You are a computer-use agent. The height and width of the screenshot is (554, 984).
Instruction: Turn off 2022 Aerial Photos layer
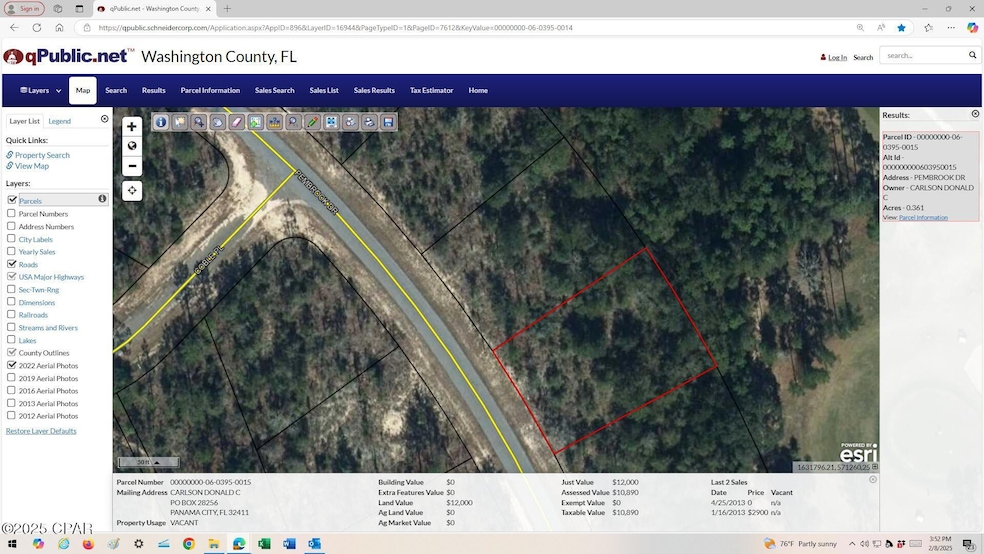click(11, 365)
